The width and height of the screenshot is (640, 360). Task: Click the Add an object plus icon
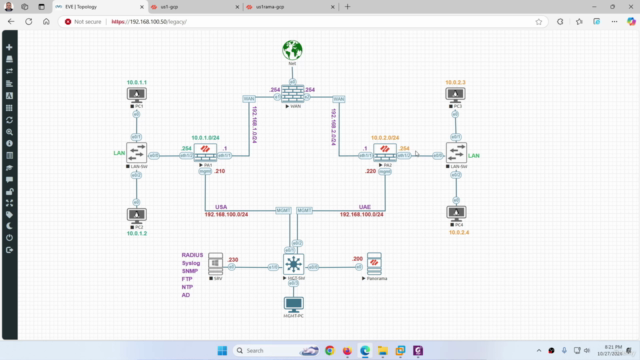[x=9, y=47]
